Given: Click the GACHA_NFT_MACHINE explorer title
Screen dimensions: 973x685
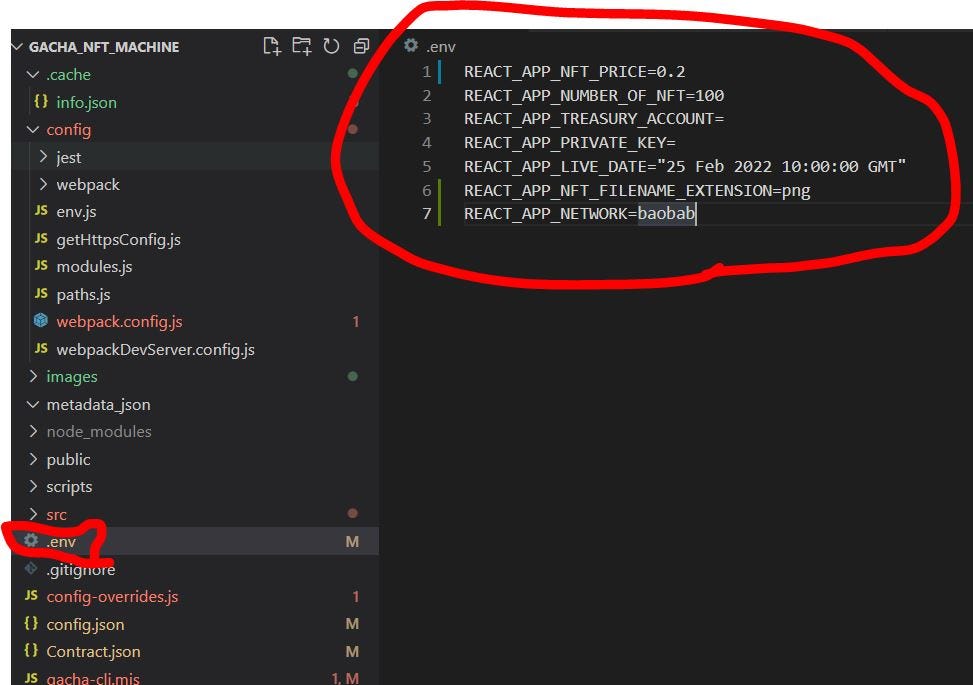Looking at the screenshot, I should (x=104, y=47).
